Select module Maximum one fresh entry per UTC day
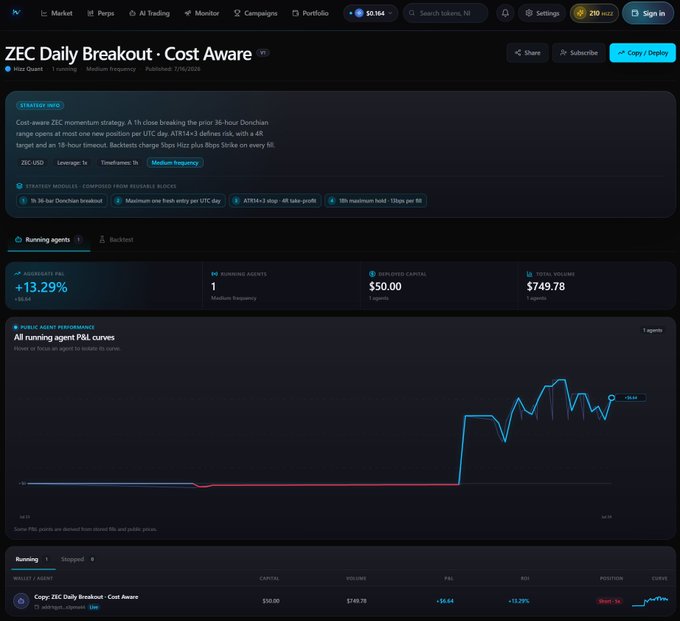 coord(168,201)
